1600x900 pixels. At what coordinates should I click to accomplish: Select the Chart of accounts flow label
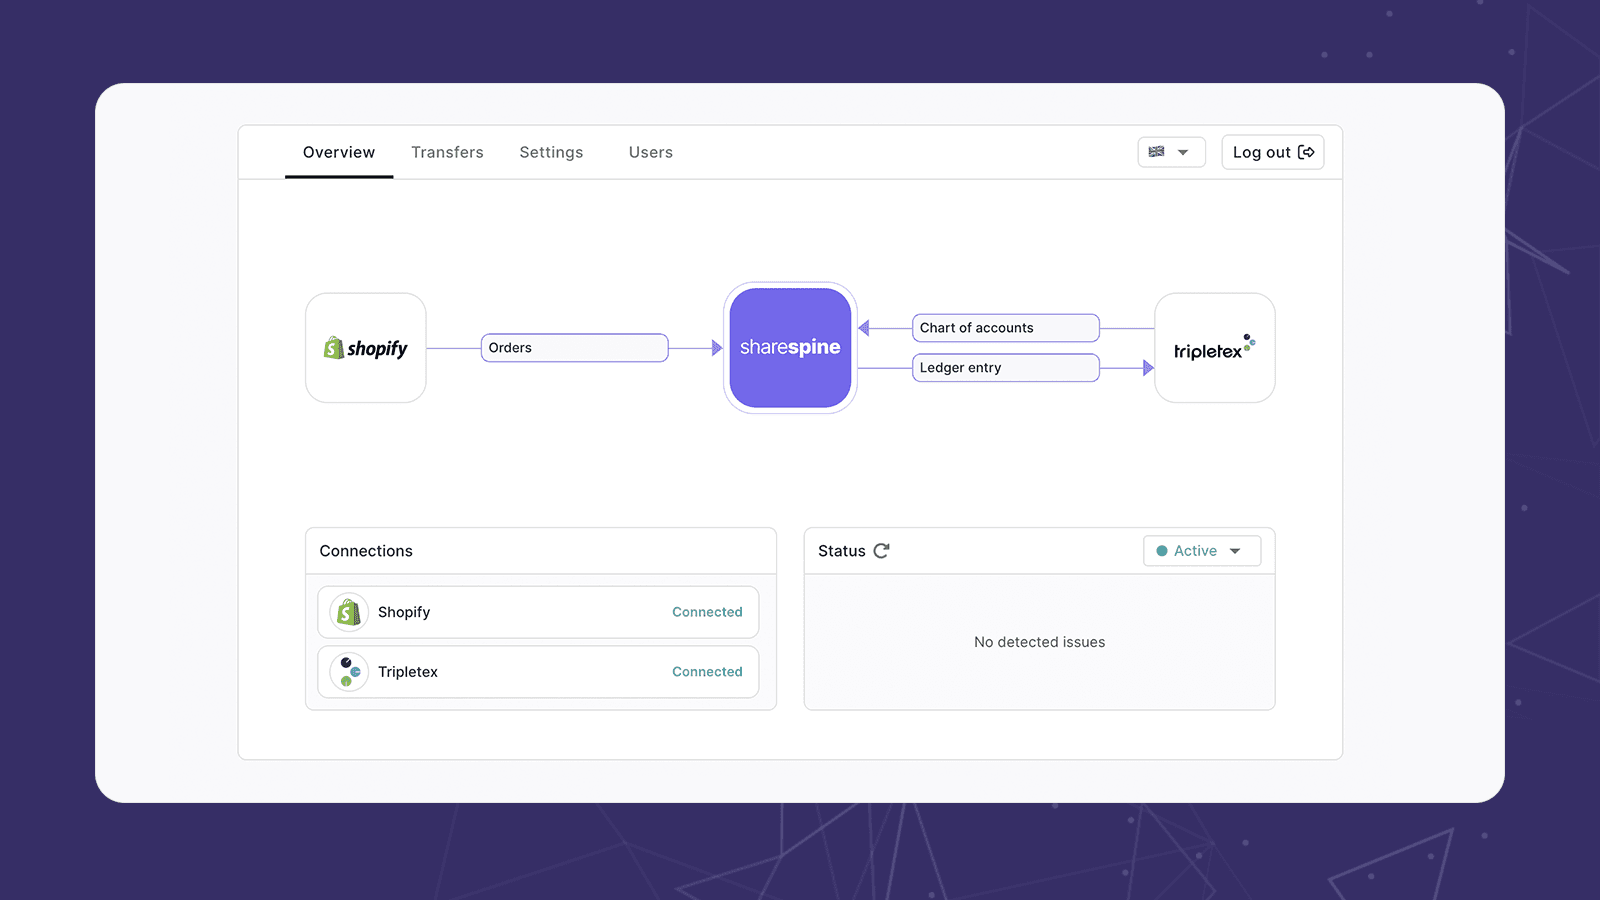[x=1005, y=328]
